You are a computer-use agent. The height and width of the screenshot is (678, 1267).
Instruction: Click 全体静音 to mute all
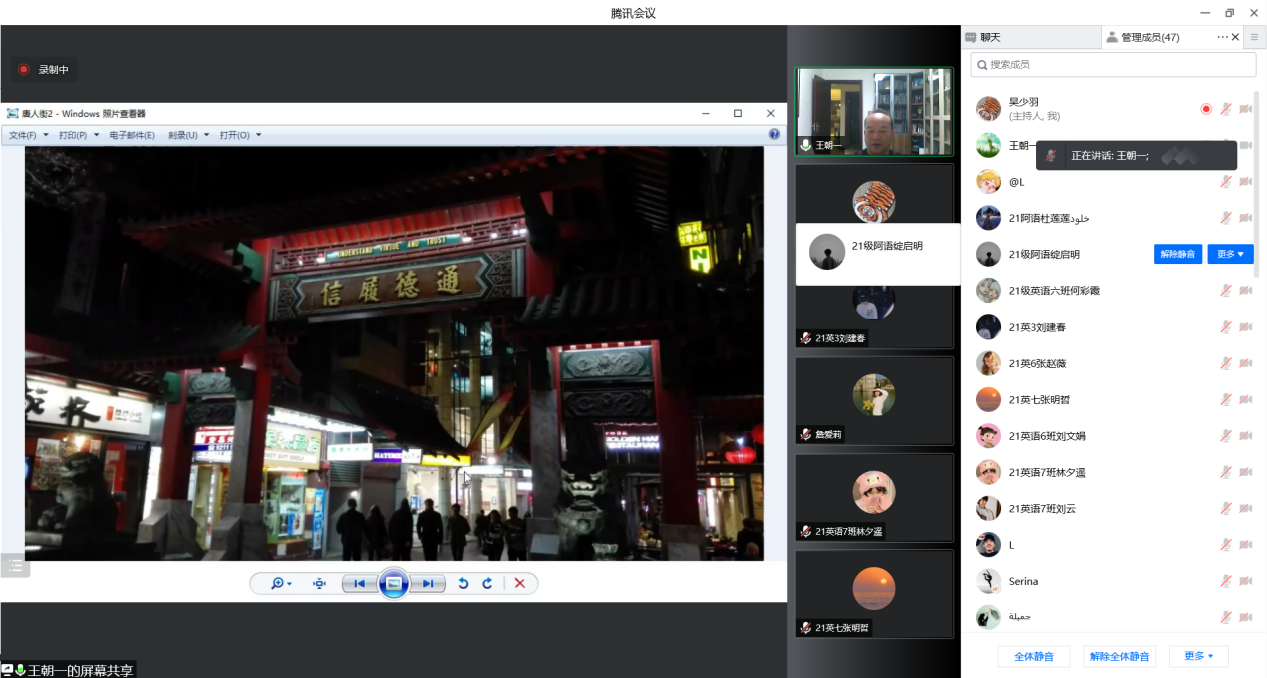pos(1033,657)
